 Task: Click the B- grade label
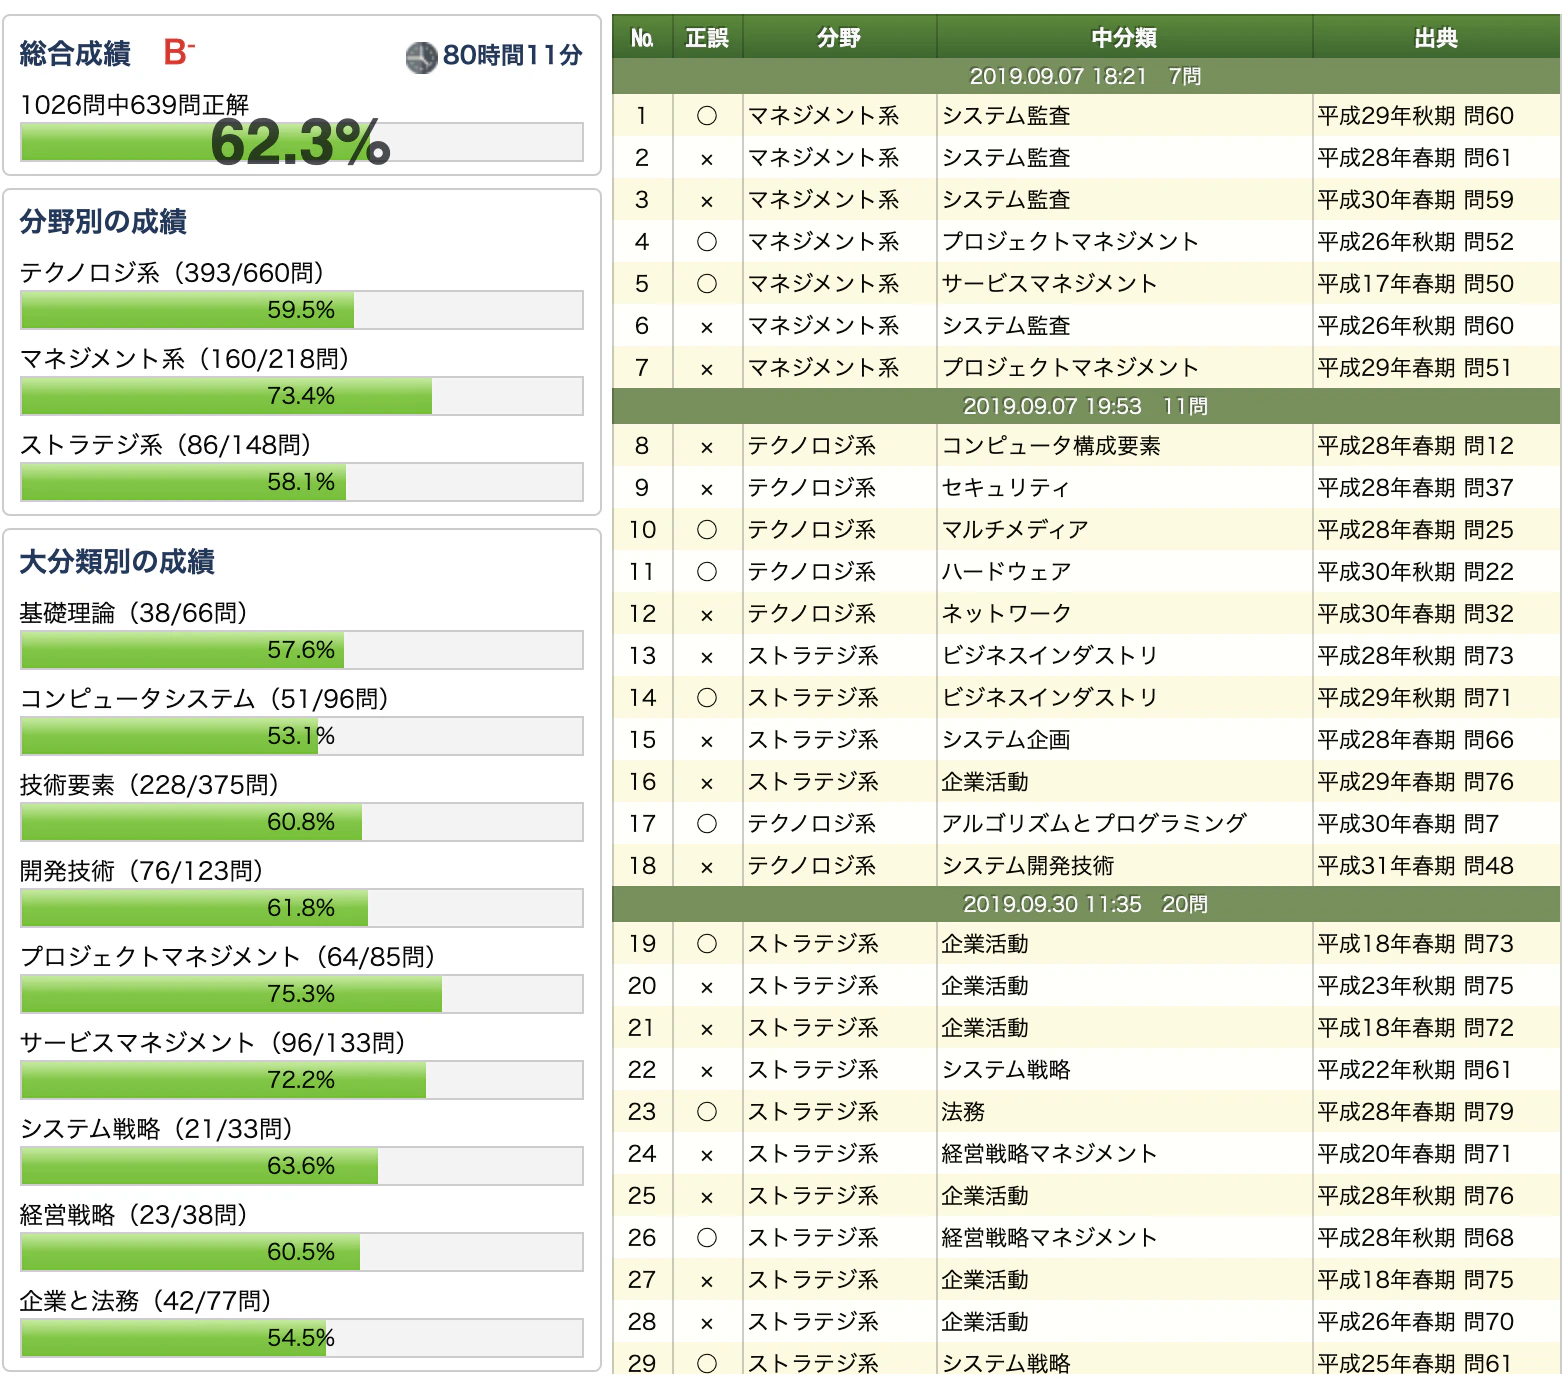pos(179,52)
